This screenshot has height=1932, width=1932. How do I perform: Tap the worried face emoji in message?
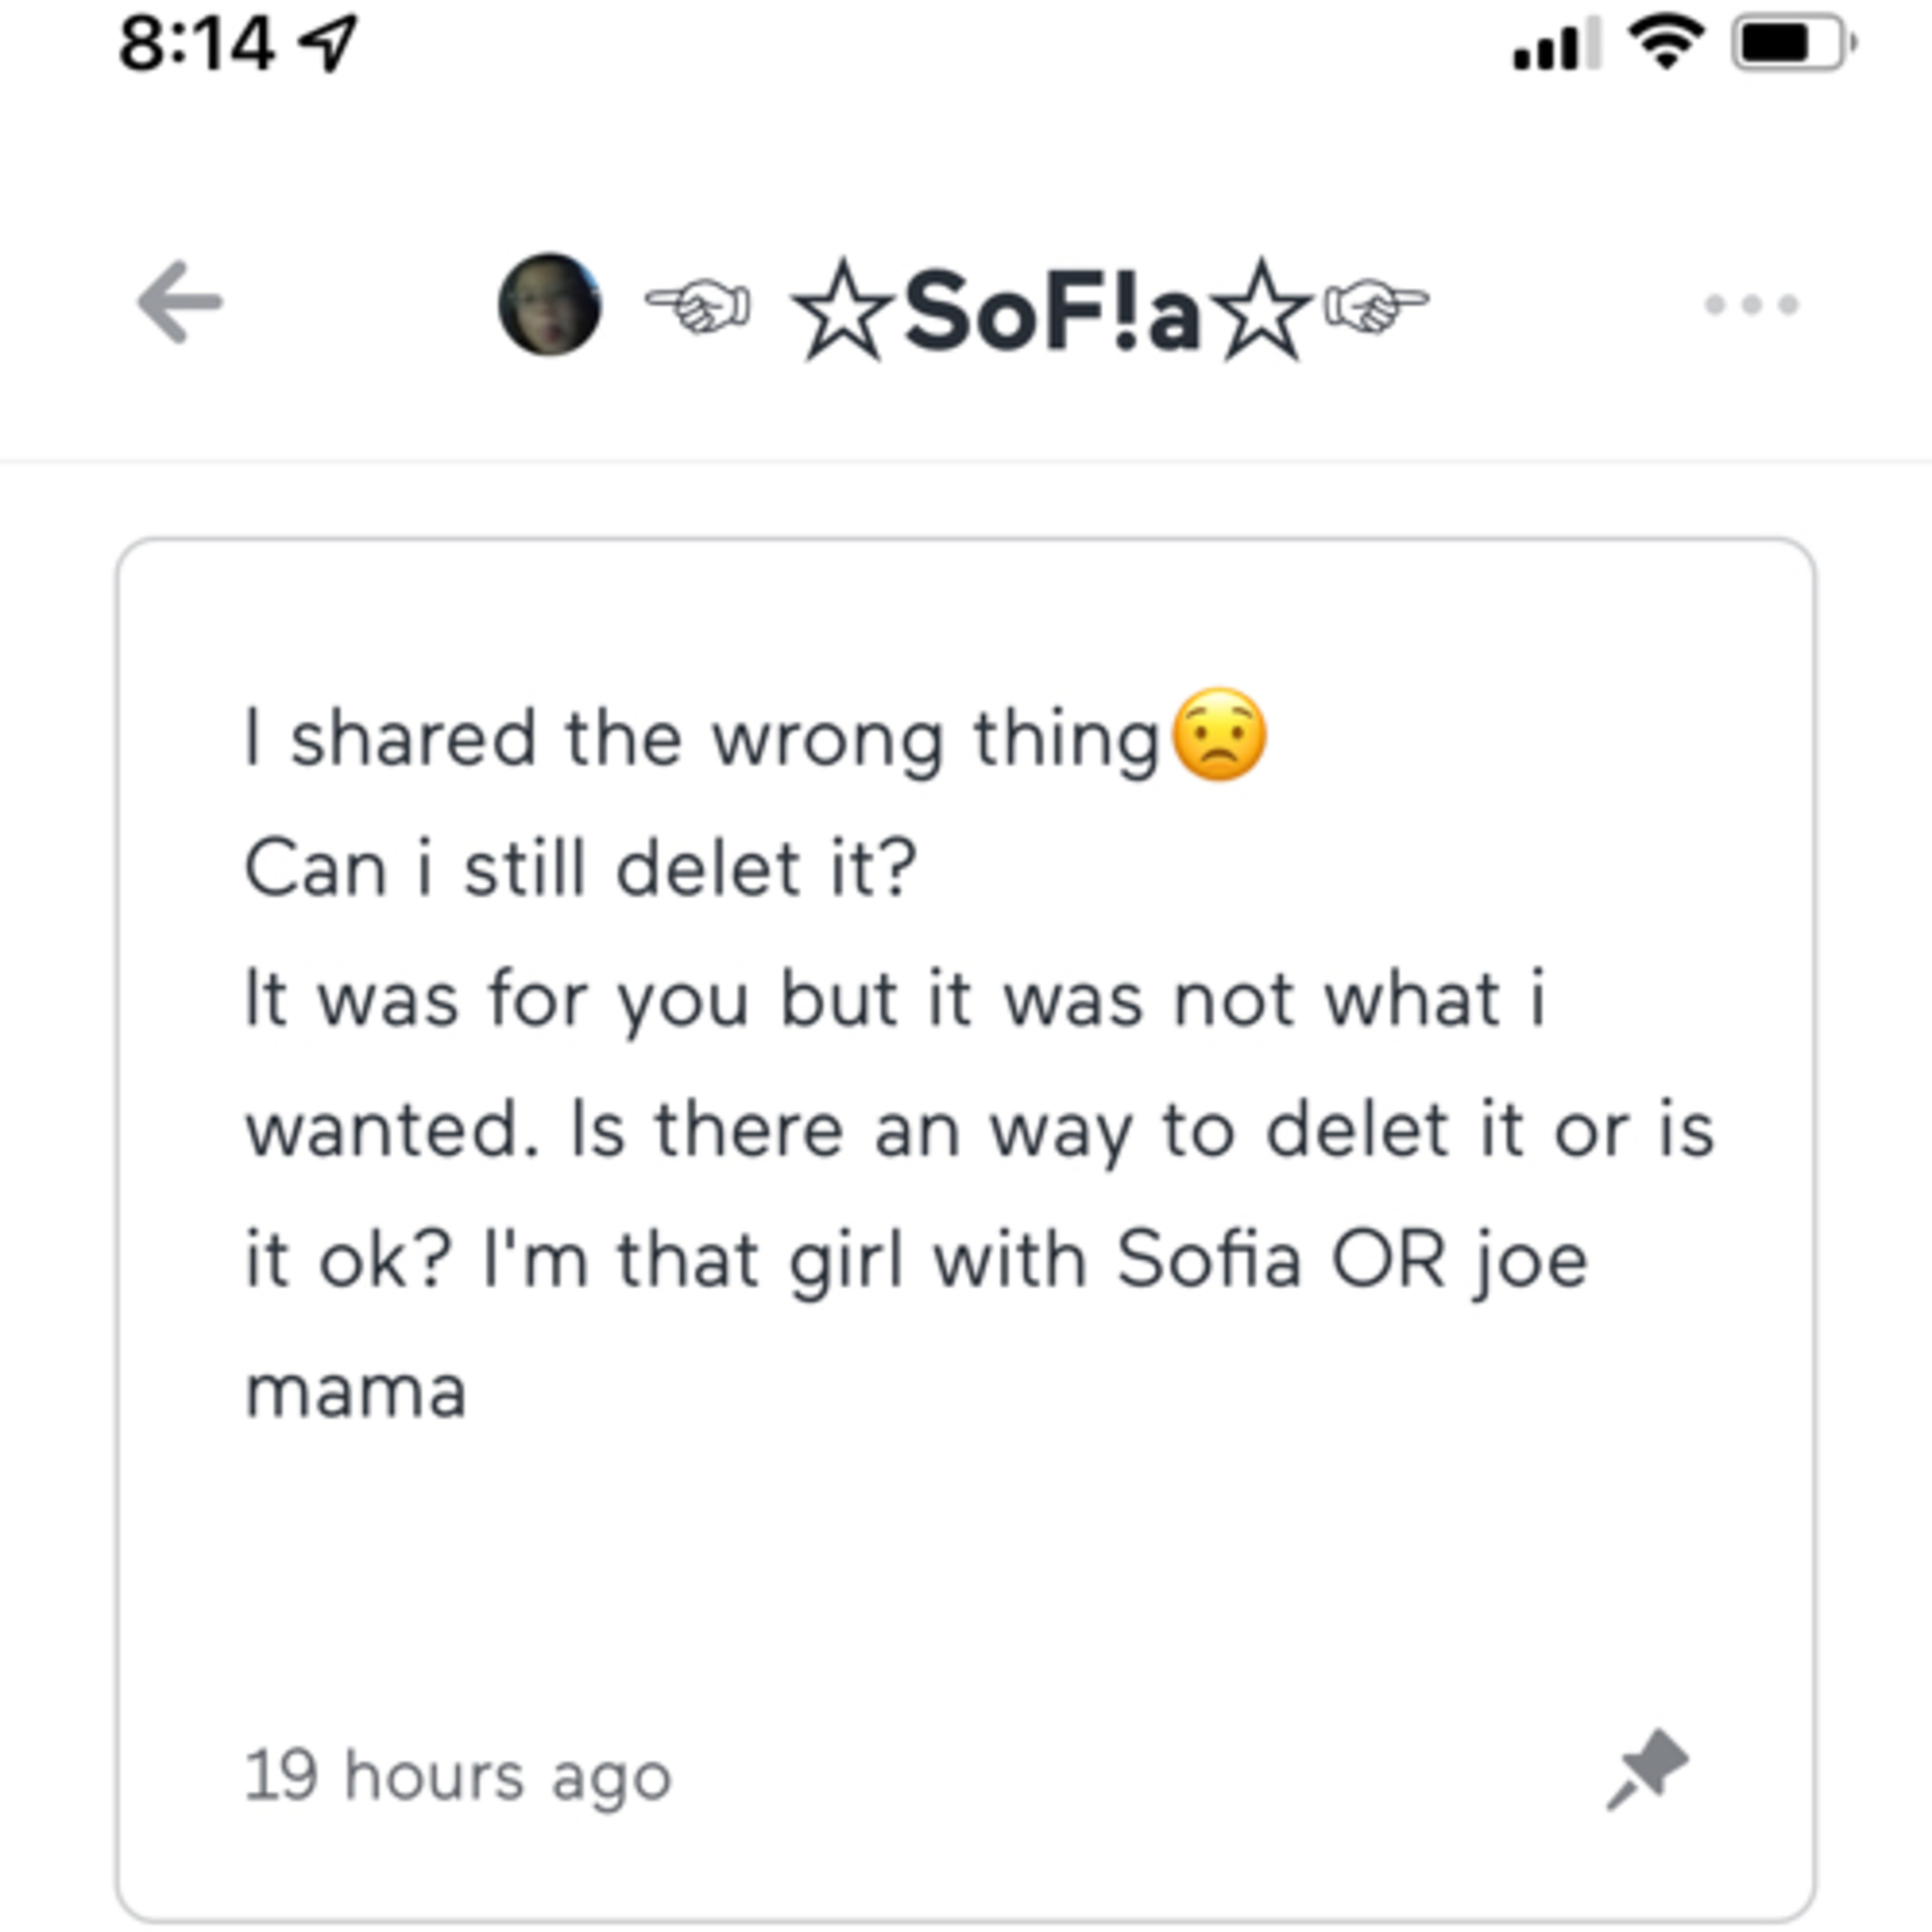(1219, 735)
